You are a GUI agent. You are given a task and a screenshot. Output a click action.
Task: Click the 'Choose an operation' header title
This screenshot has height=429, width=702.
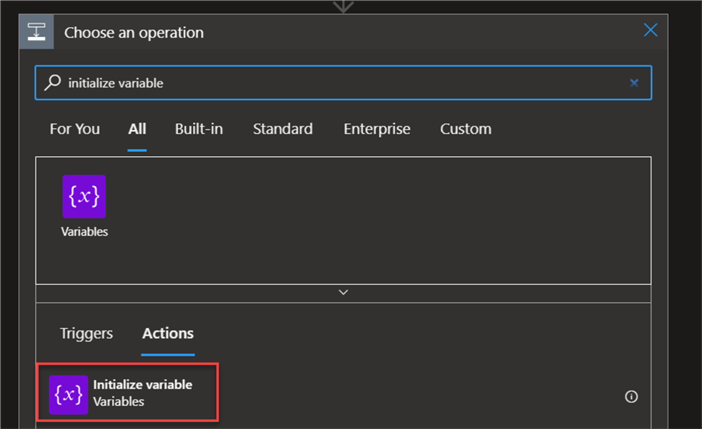134,32
